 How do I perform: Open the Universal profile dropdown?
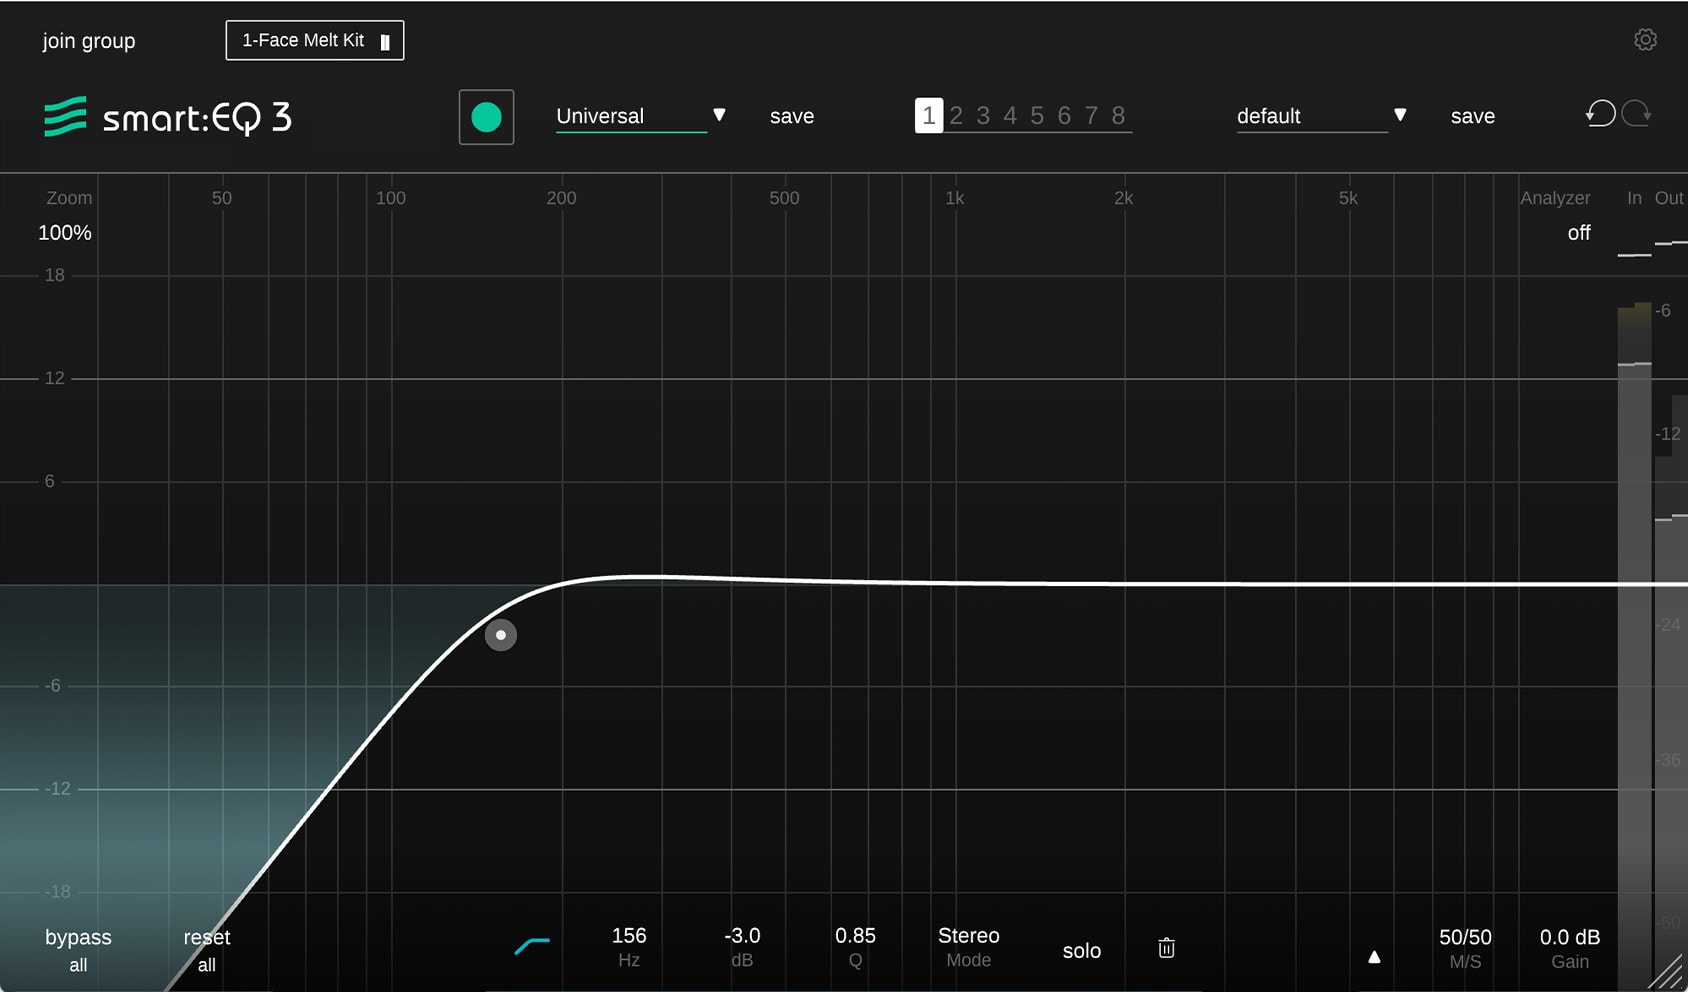click(638, 116)
